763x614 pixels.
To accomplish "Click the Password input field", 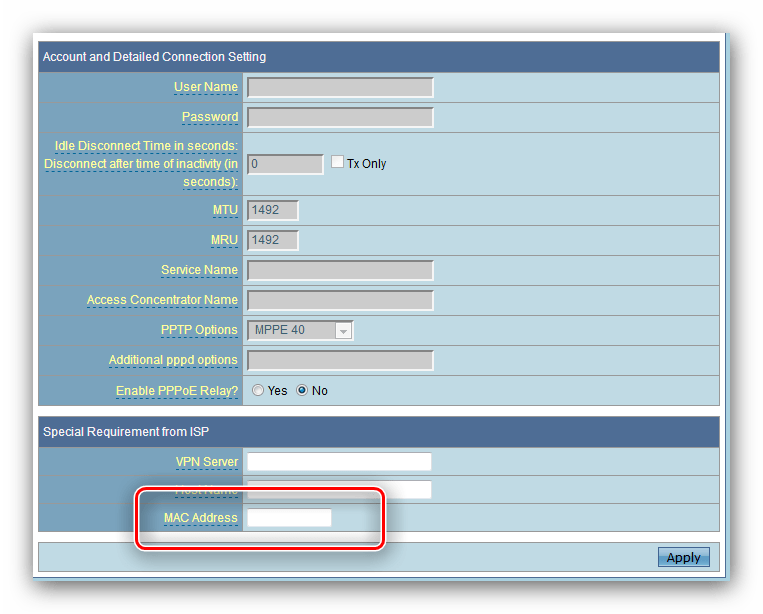I will tap(340, 118).
